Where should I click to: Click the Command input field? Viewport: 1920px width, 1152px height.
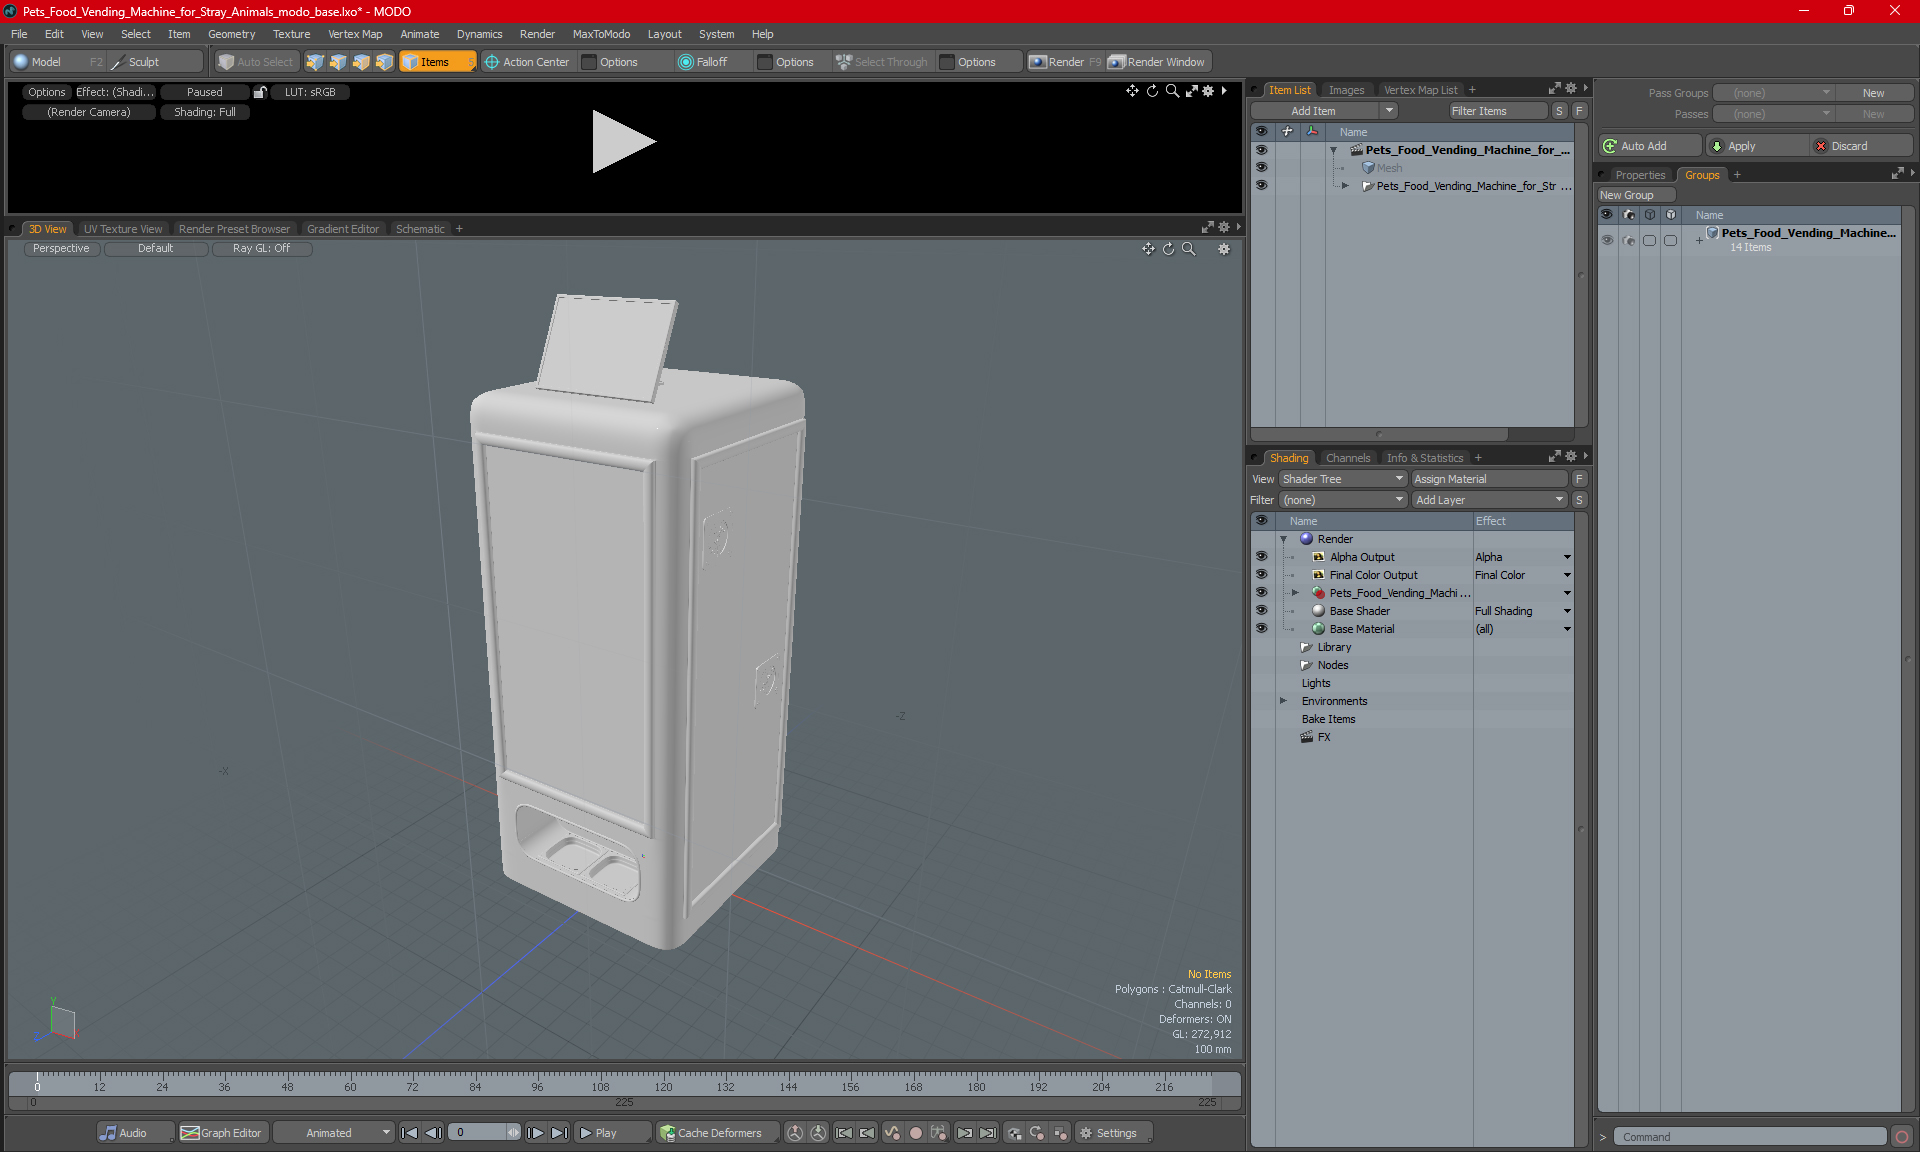pyautogui.click(x=1750, y=1137)
